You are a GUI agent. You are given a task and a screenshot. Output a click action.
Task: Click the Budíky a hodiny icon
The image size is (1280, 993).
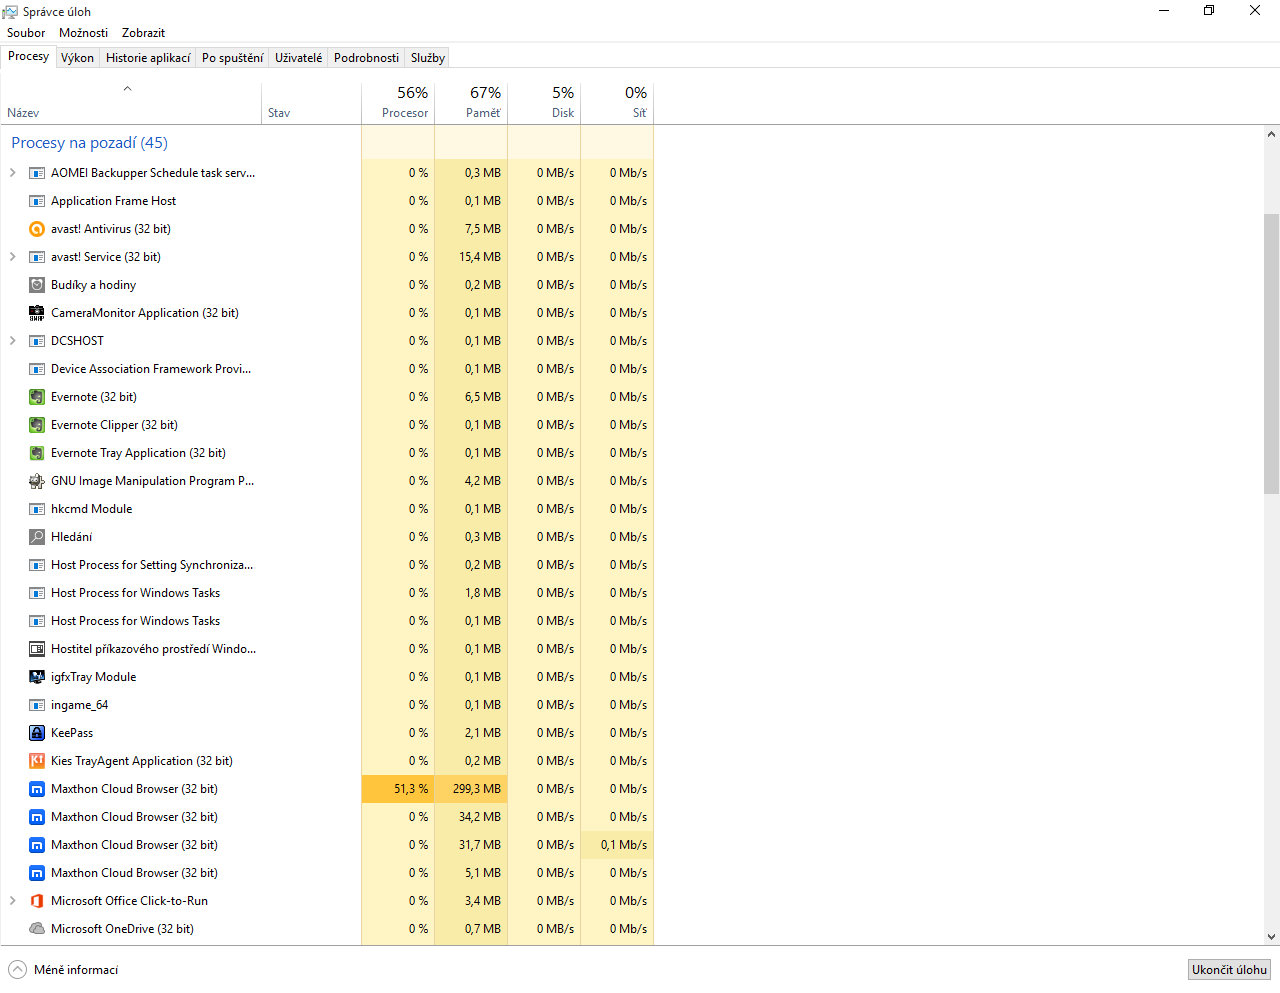pyautogui.click(x=37, y=285)
